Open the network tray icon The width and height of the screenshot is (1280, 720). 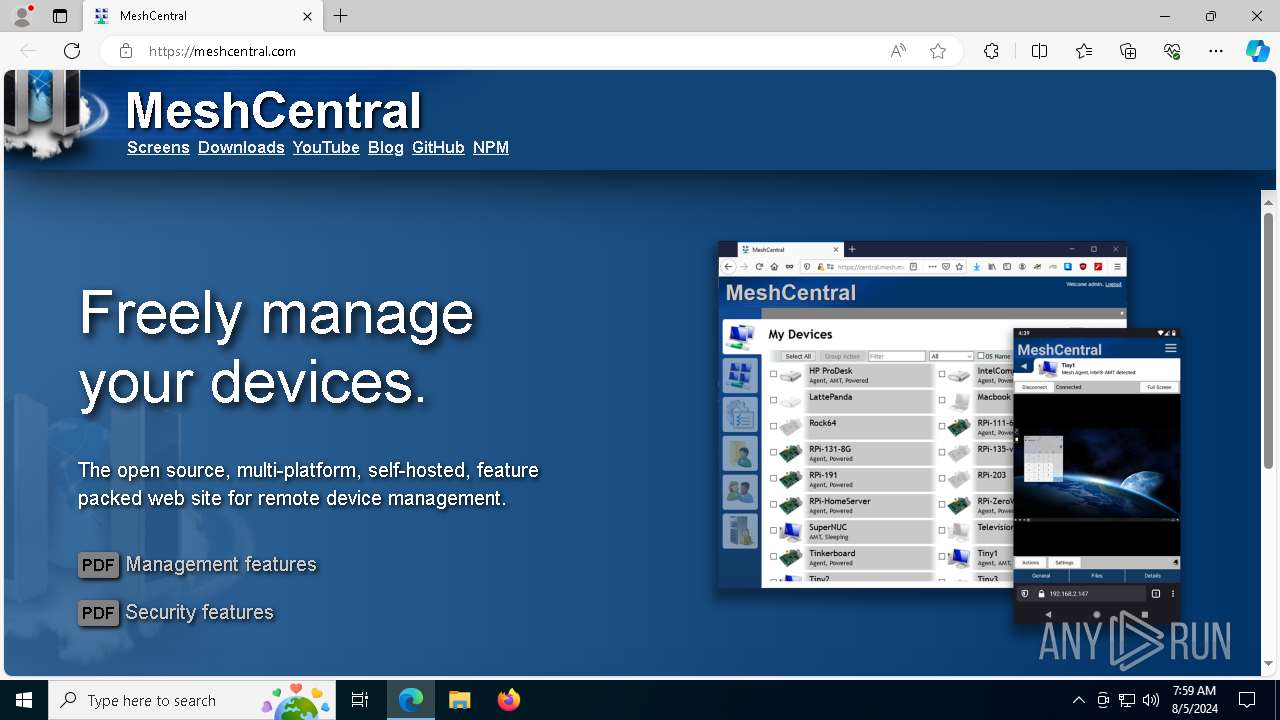point(1127,700)
